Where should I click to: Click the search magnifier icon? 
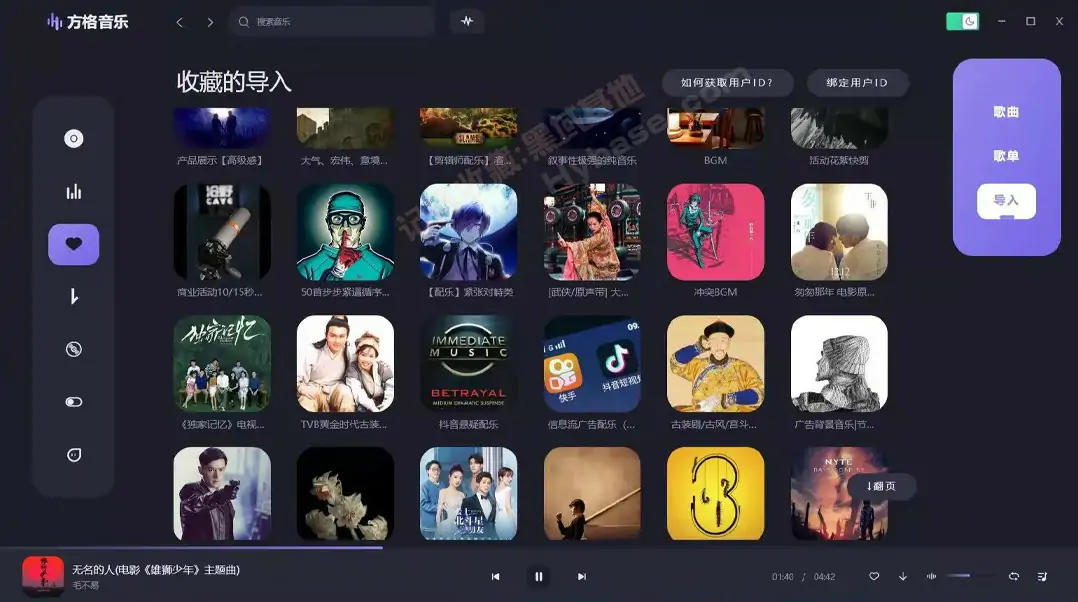243,22
